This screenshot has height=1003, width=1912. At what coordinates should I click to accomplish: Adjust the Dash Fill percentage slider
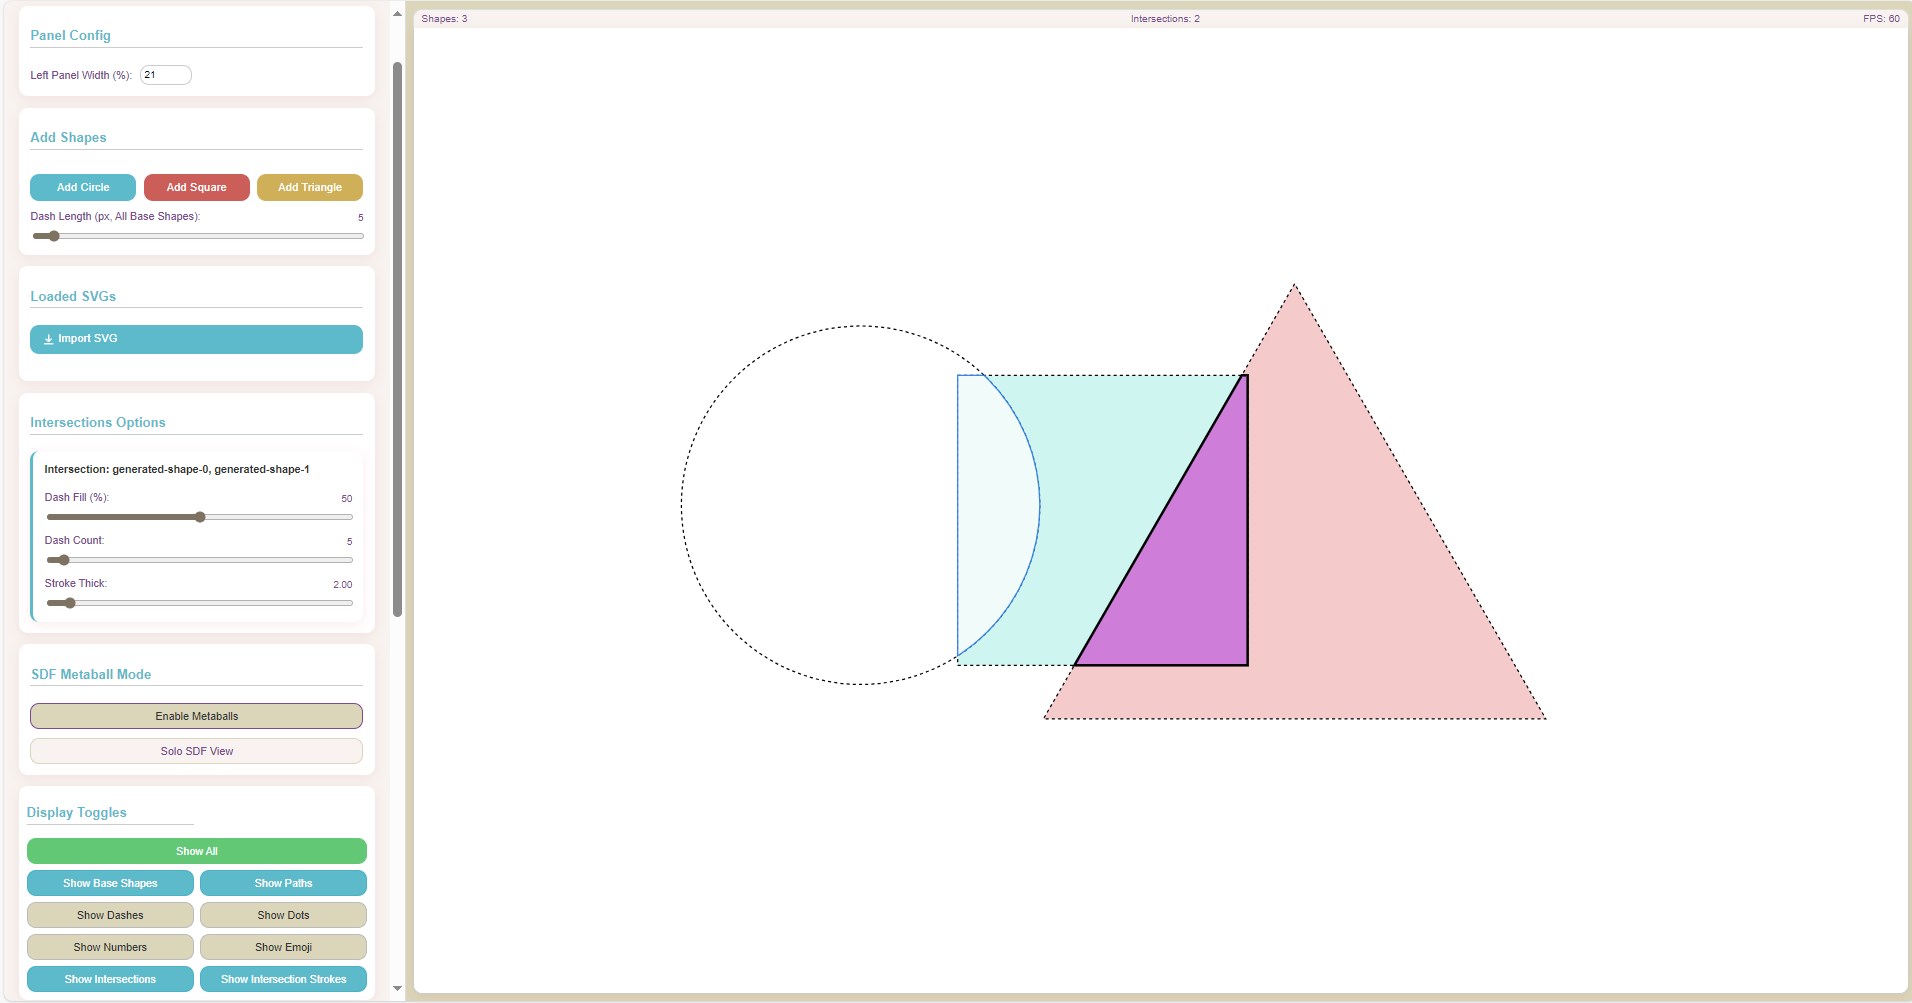200,517
